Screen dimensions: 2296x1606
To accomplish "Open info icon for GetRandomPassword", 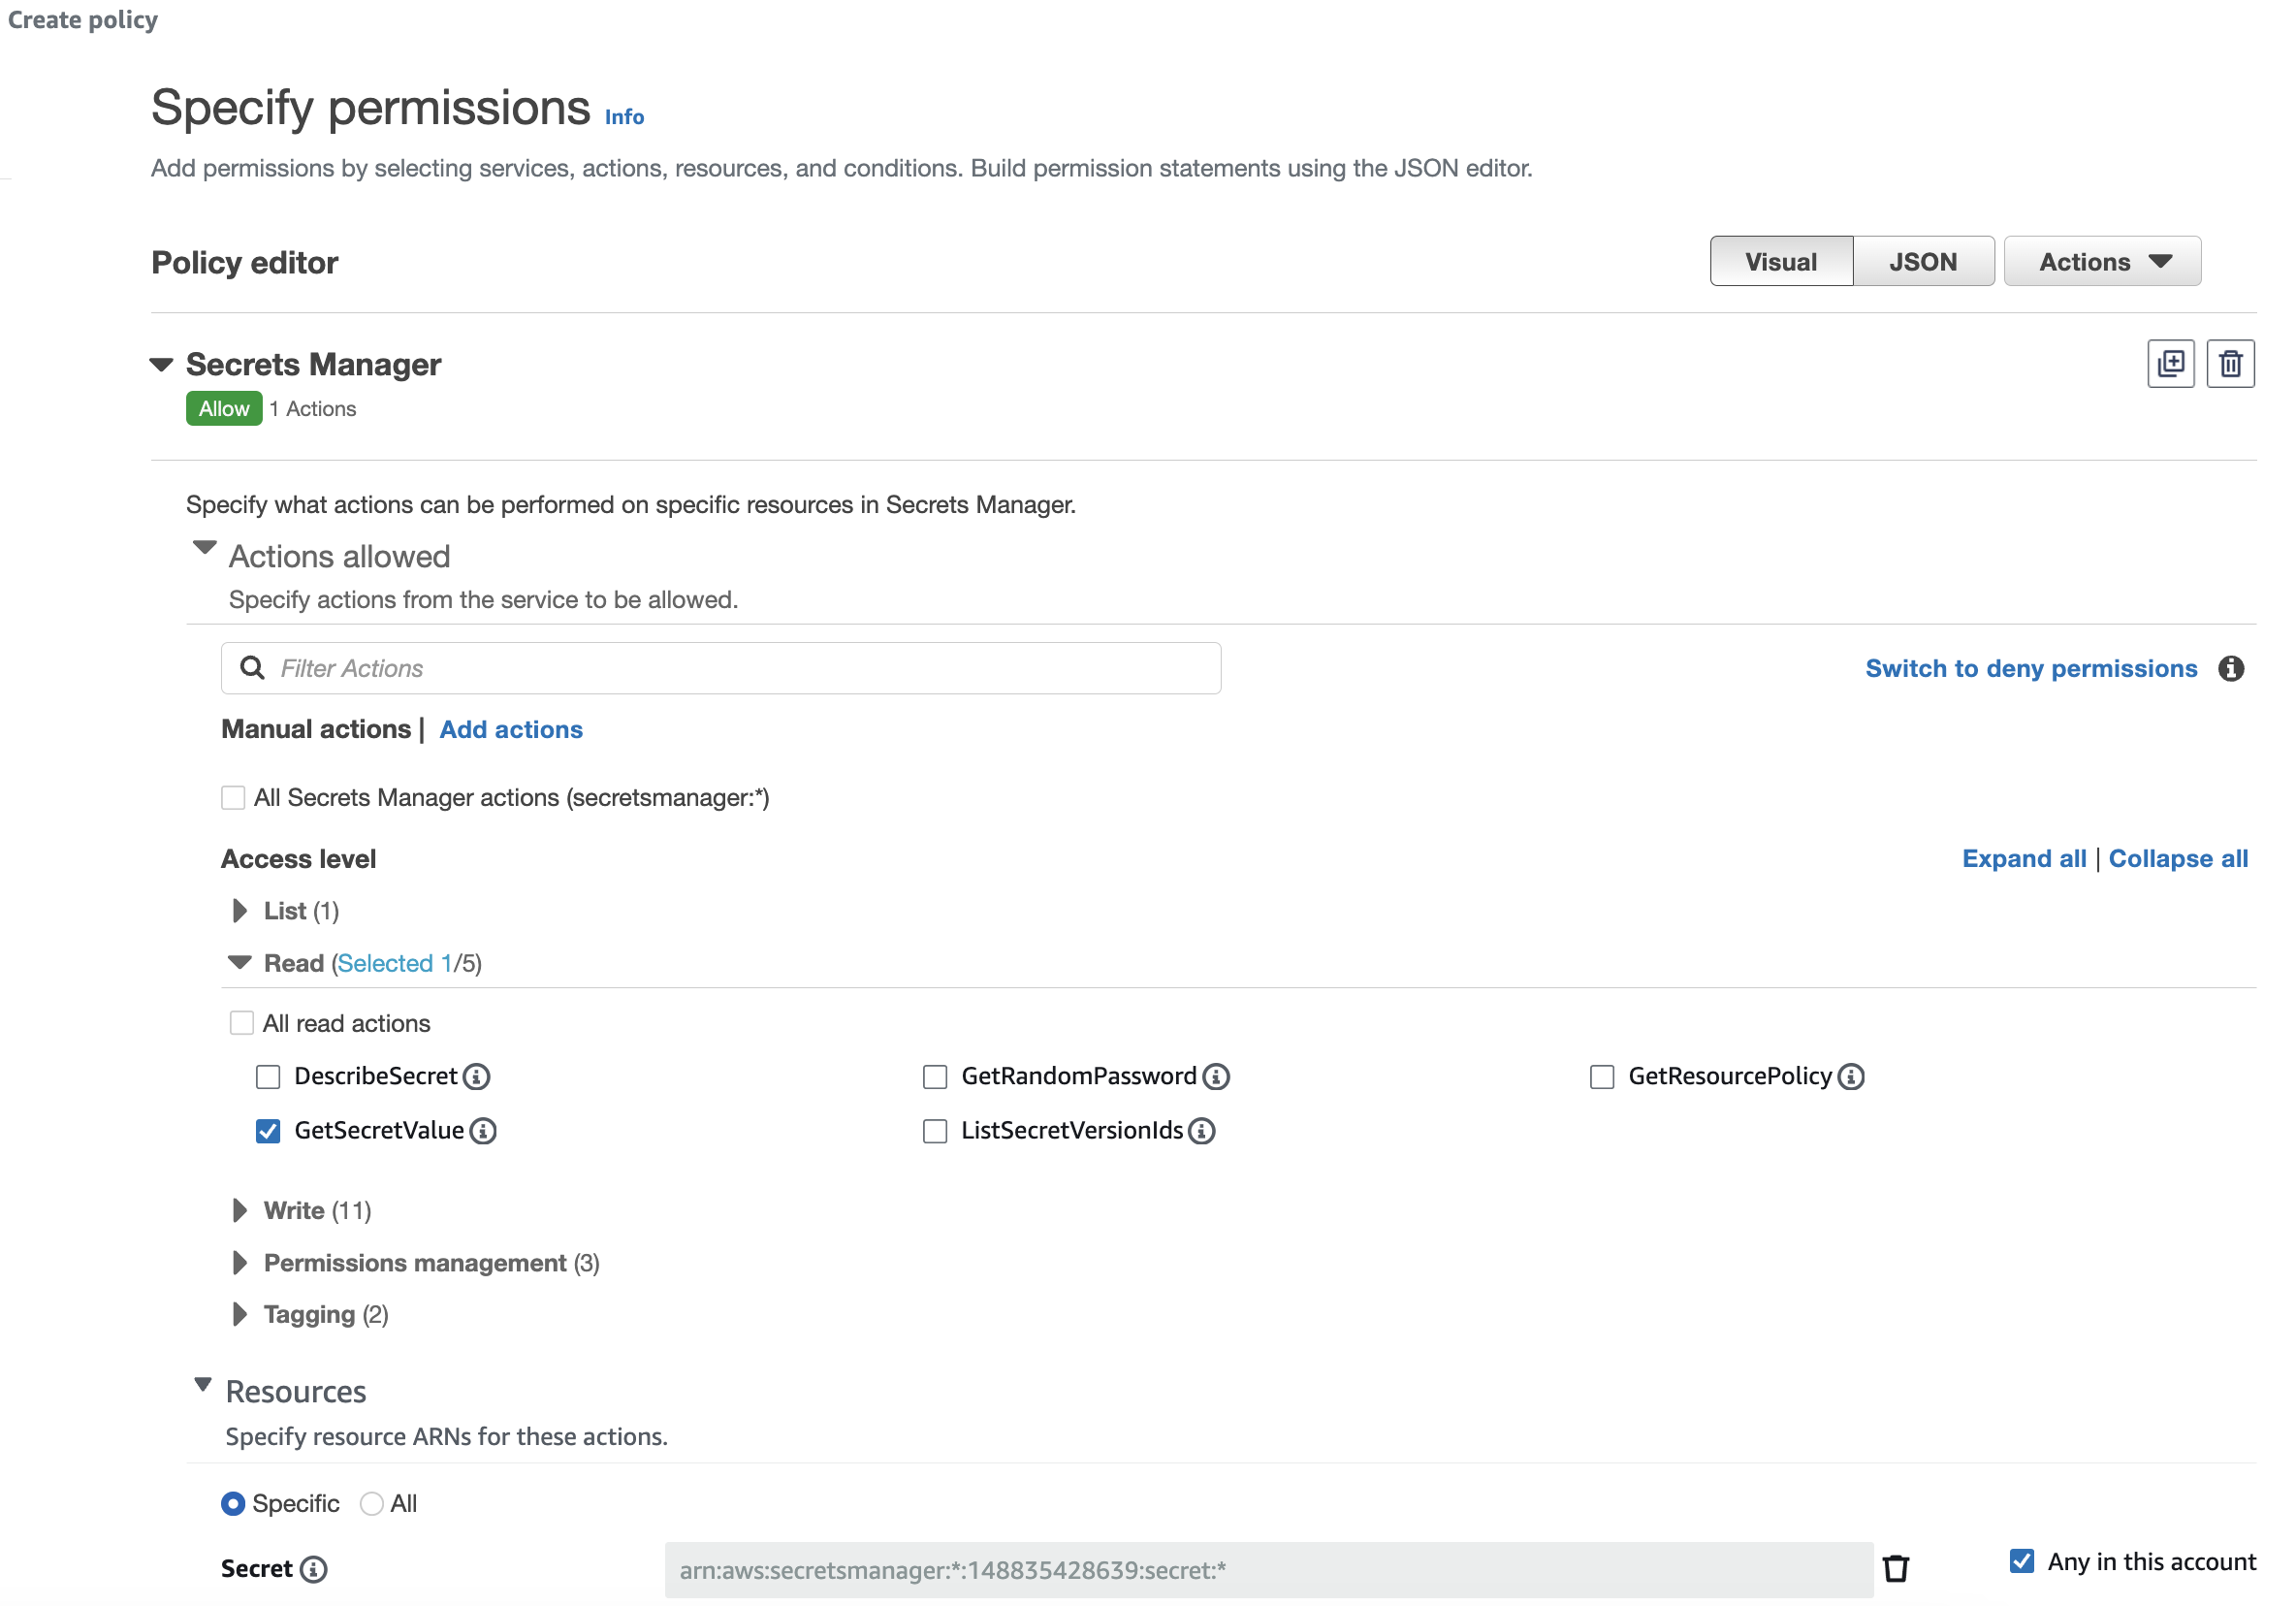I will pyautogui.click(x=1216, y=1076).
